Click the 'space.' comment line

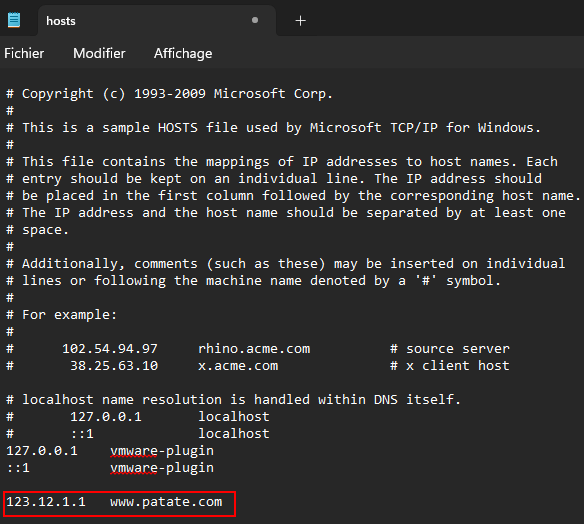[x=37, y=230]
